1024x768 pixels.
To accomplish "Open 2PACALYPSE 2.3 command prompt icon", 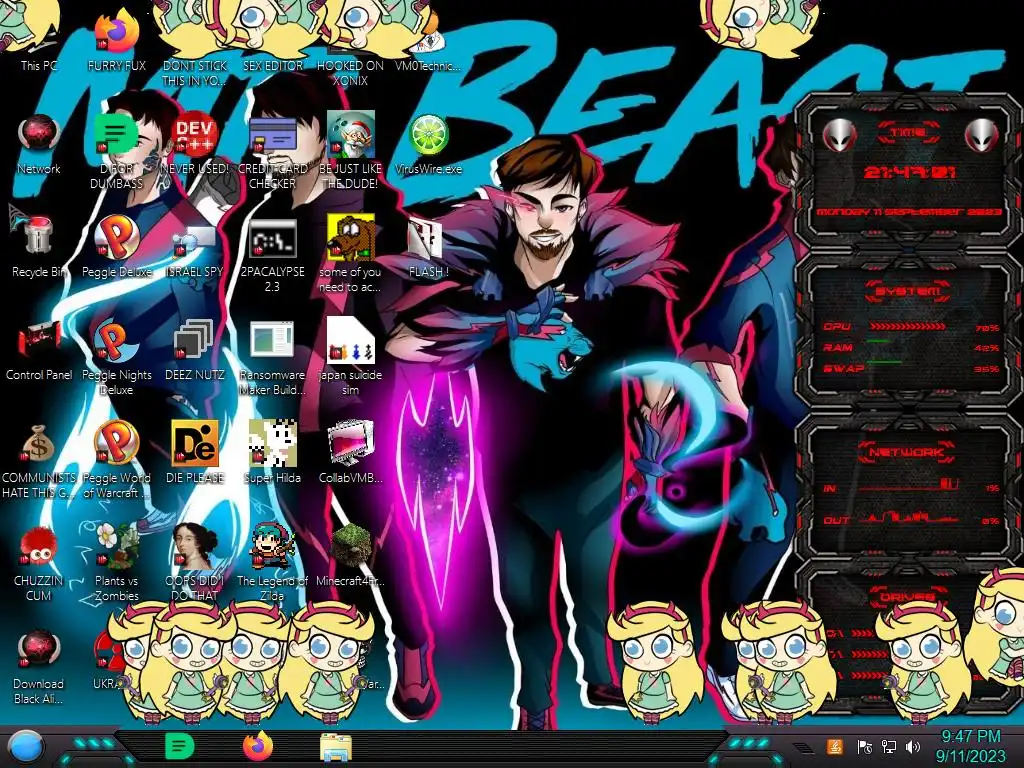I will tap(272, 240).
